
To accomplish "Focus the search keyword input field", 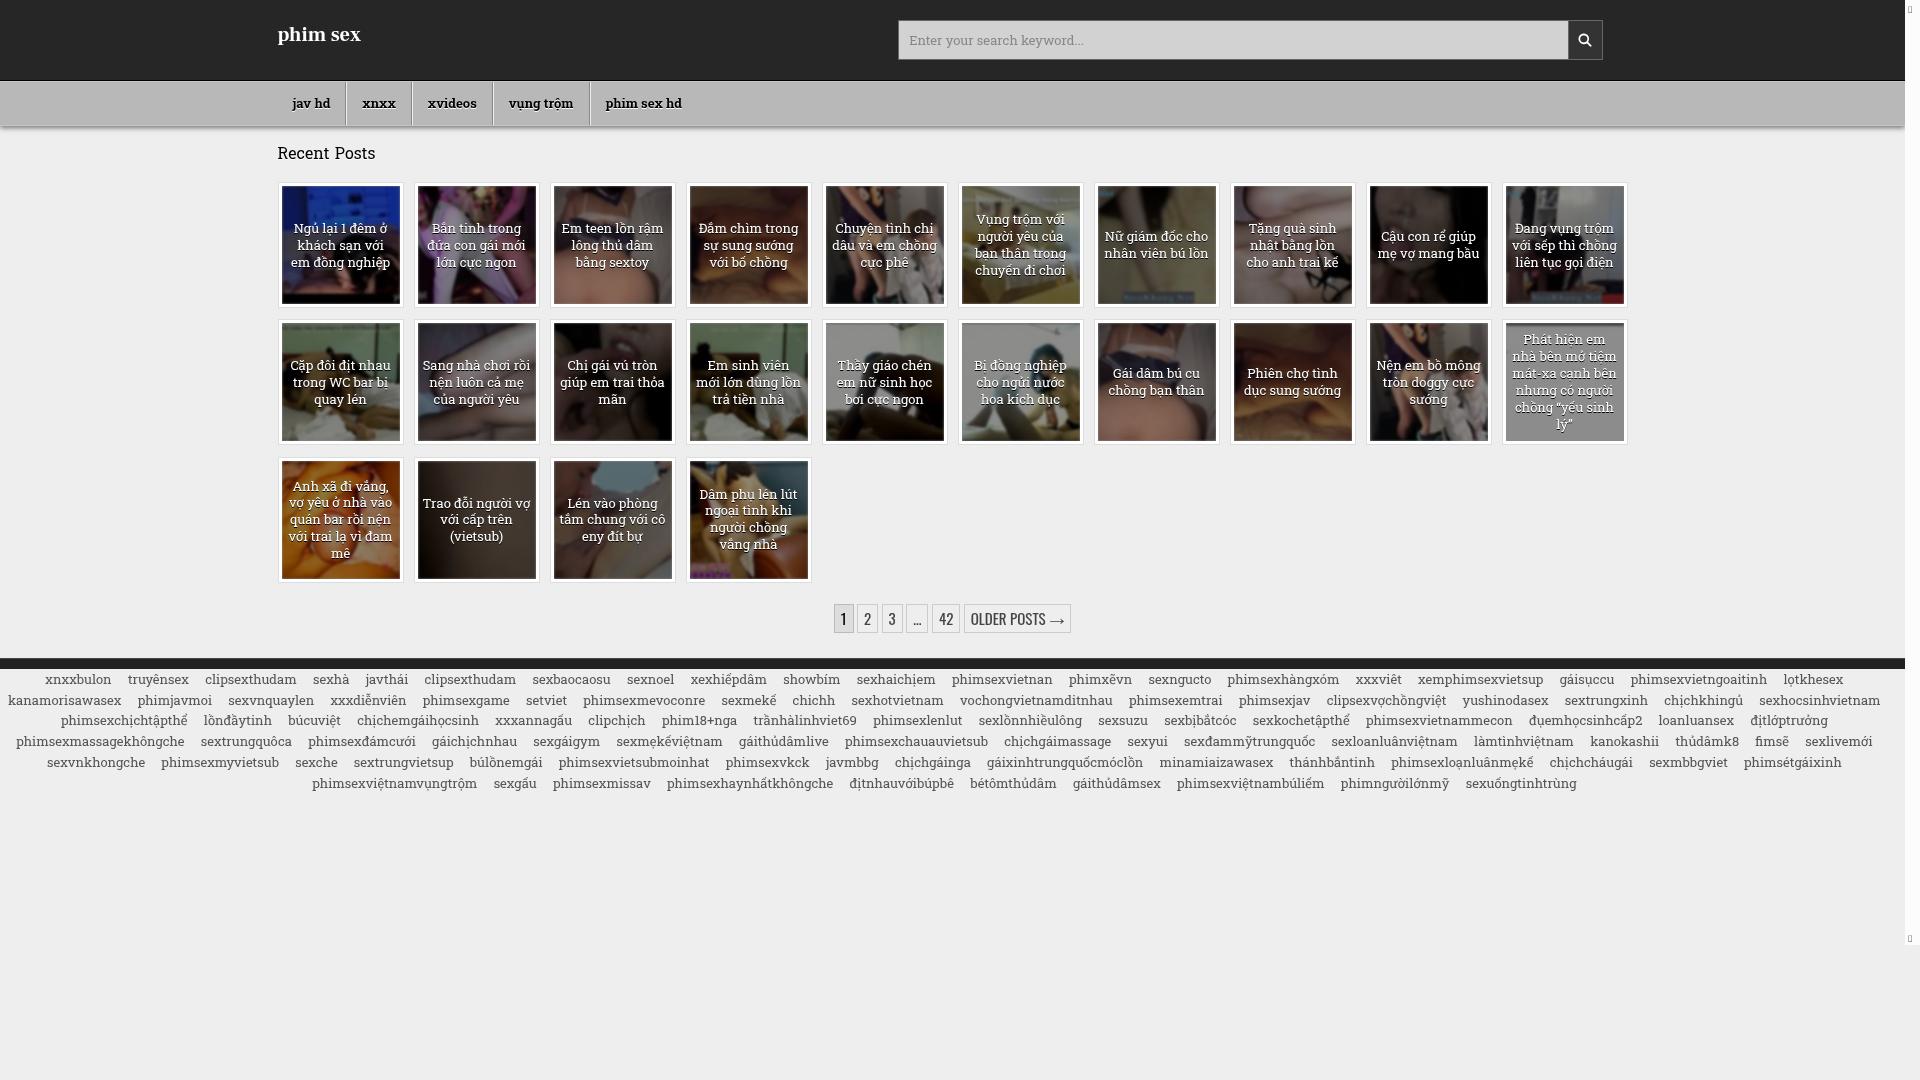I will tap(1232, 40).
